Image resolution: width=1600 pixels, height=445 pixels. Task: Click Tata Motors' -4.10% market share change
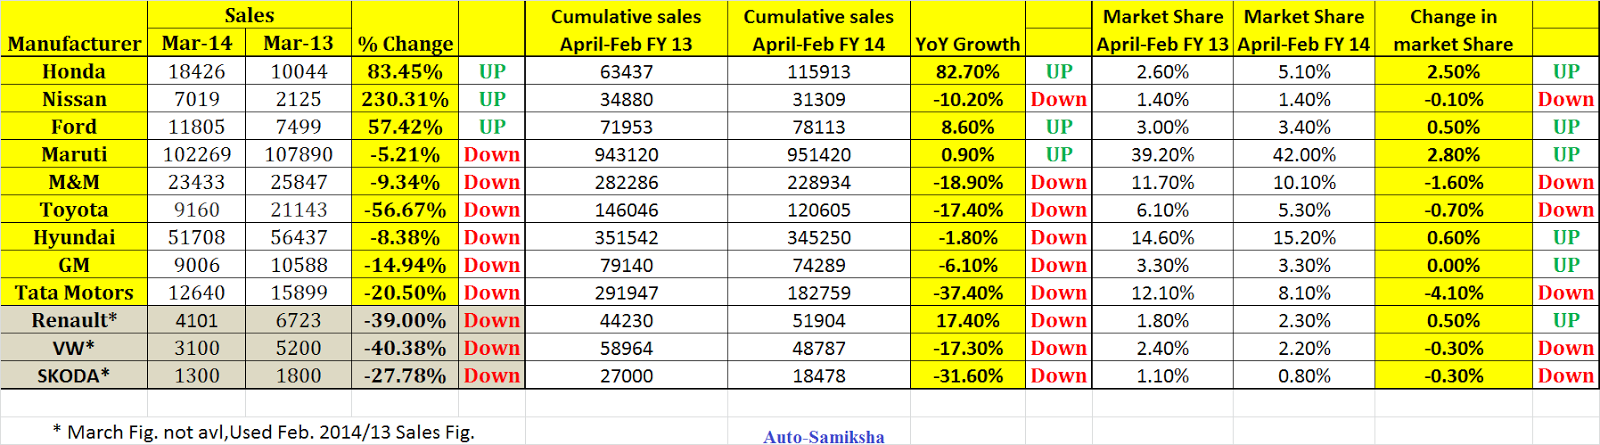1453,292
